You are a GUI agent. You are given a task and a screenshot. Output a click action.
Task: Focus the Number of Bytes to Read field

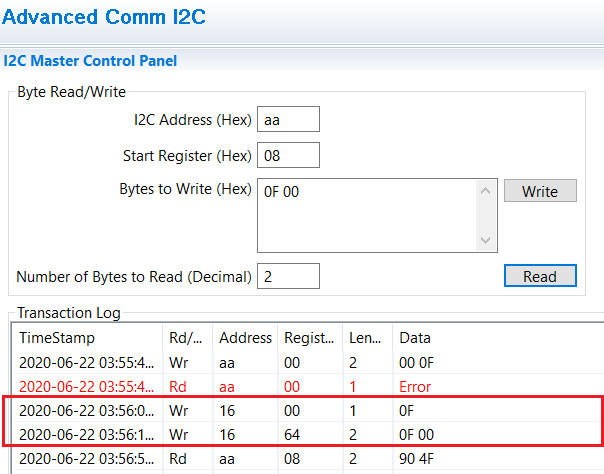[288, 276]
